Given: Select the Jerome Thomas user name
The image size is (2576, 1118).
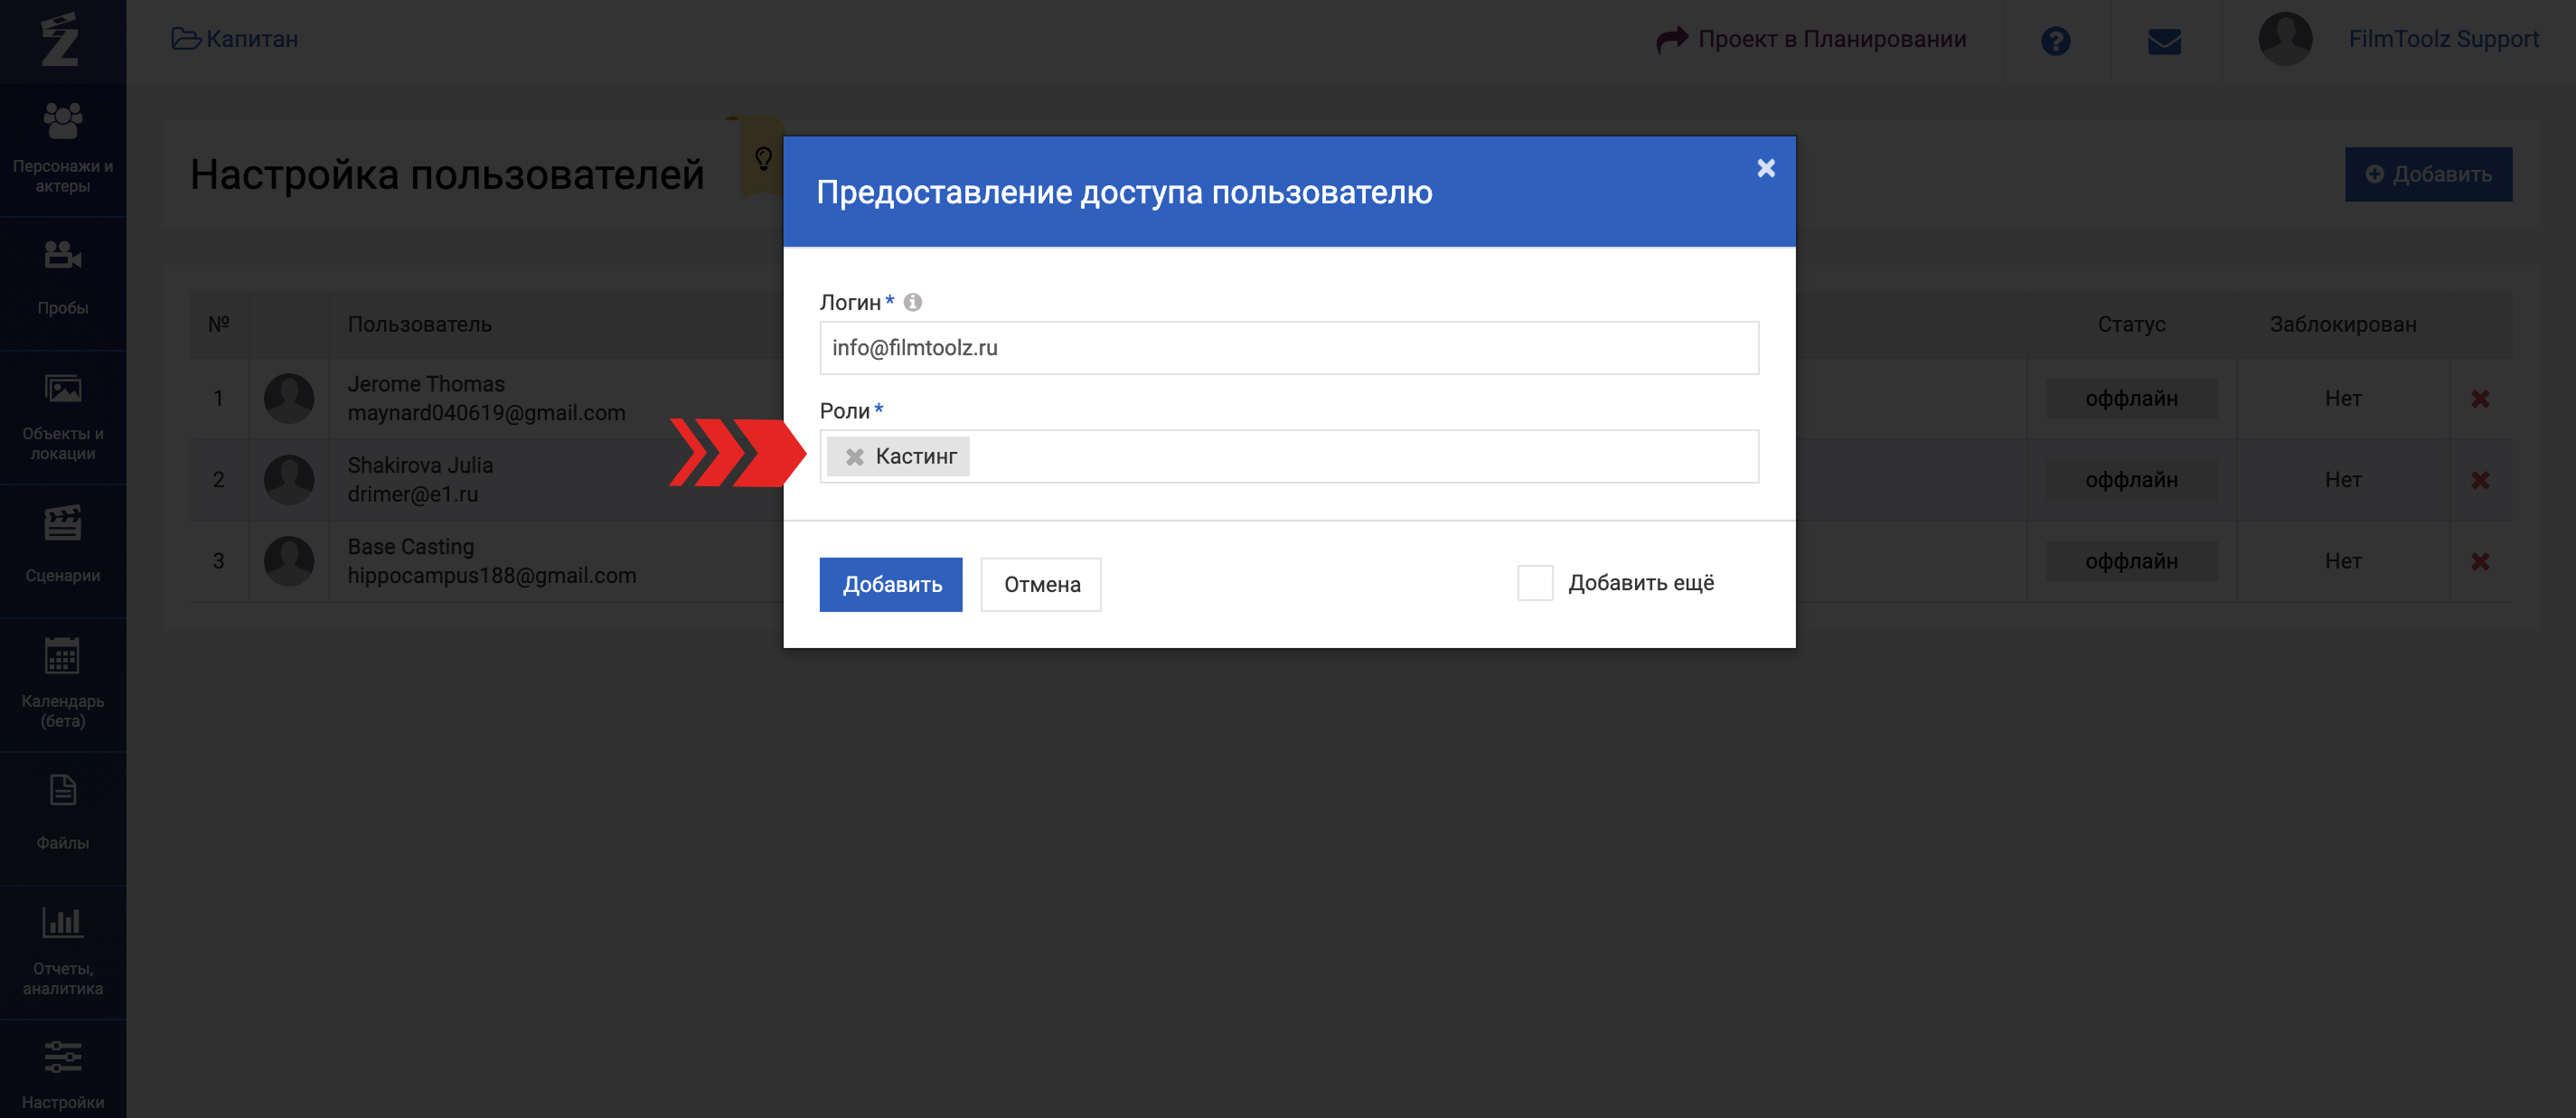Looking at the screenshot, I should click(426, 384).
